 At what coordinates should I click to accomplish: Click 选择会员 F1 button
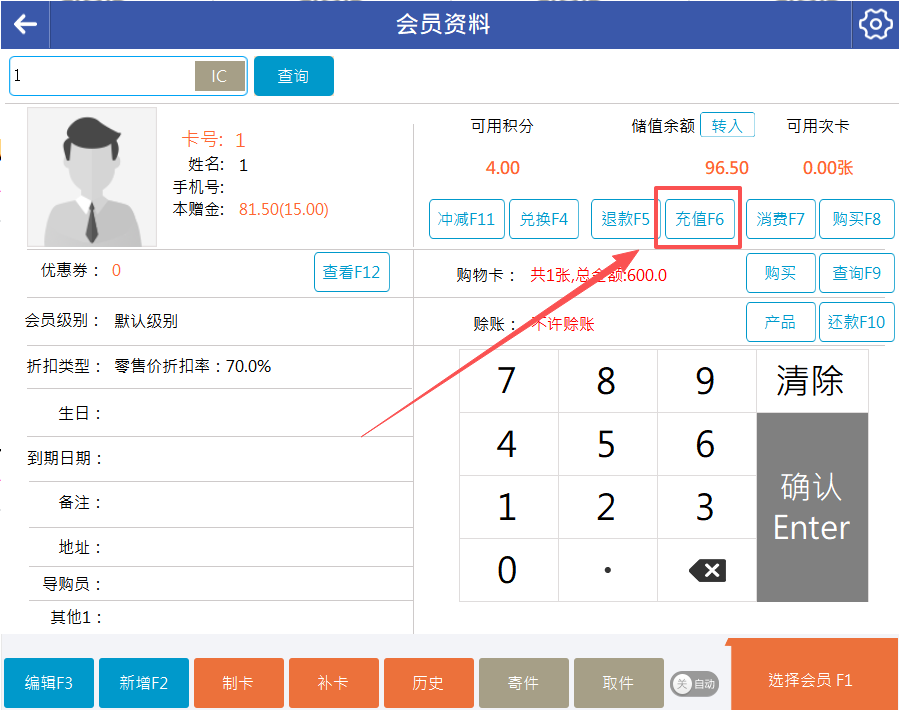point(811,680)
